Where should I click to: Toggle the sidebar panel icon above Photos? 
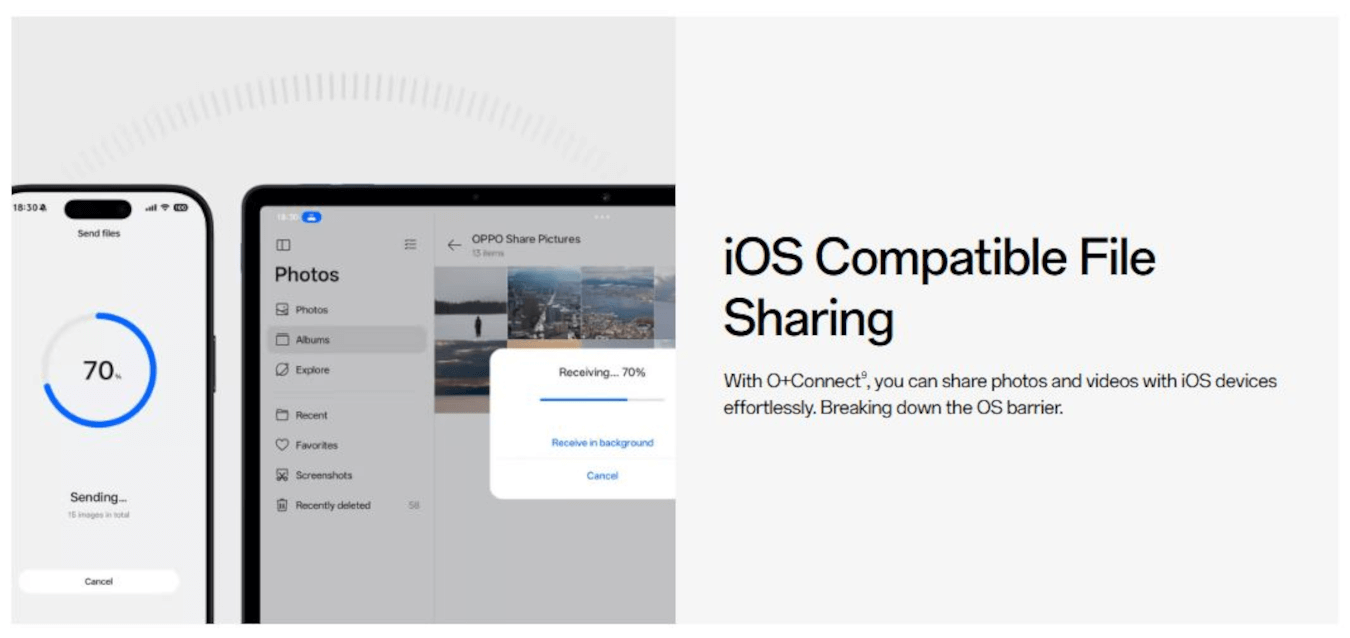tap(283, 245)
